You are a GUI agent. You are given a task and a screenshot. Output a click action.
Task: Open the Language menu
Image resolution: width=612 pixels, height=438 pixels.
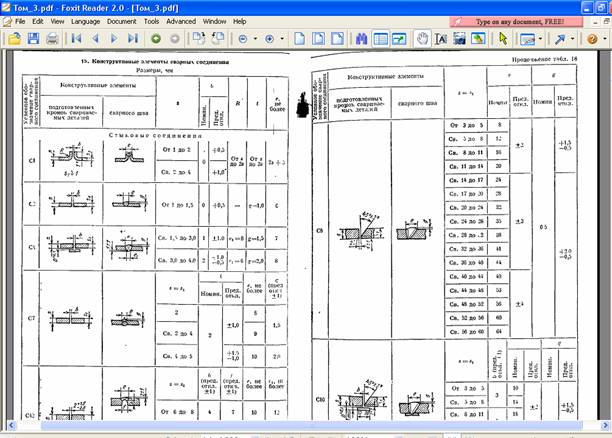pyautogui.click(x=85, y=20)
